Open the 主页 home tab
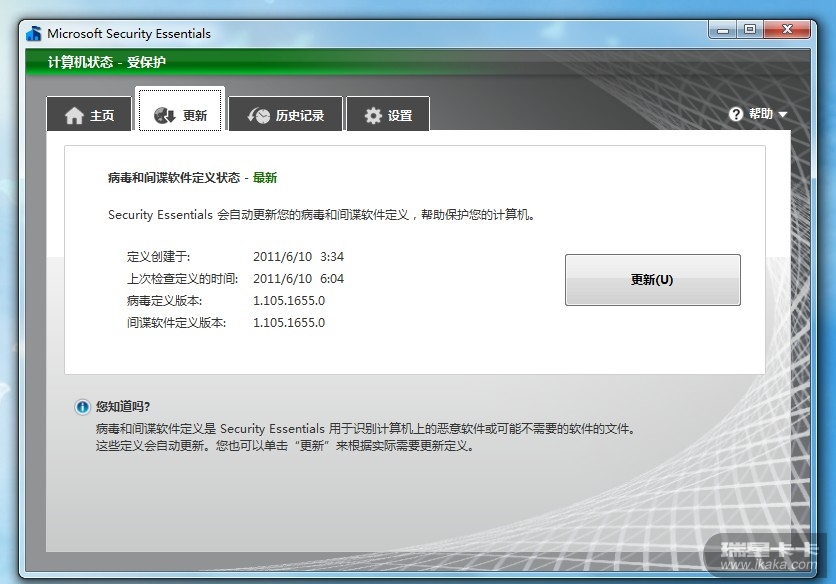The image size is (836, 584). coord(89,113)
